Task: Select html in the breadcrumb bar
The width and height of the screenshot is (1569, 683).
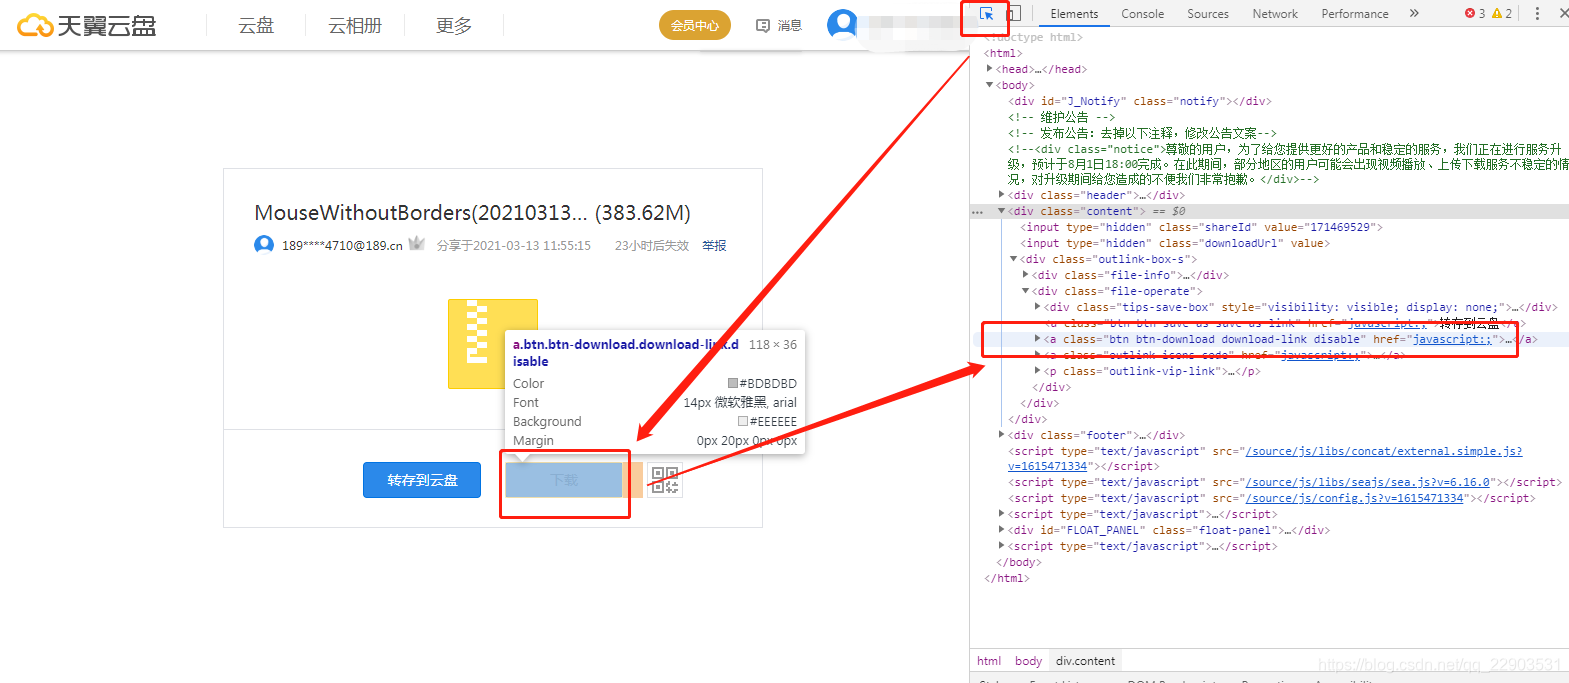Action: pyautogui.click(x=989, y=661)
